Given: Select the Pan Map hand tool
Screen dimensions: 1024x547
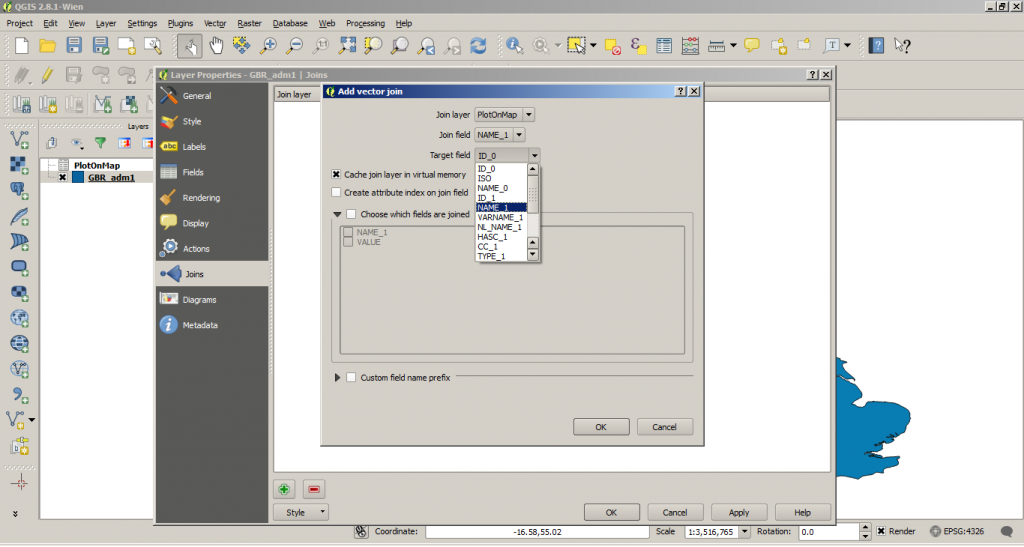Looking at the screenshot, I should point(216,46).
